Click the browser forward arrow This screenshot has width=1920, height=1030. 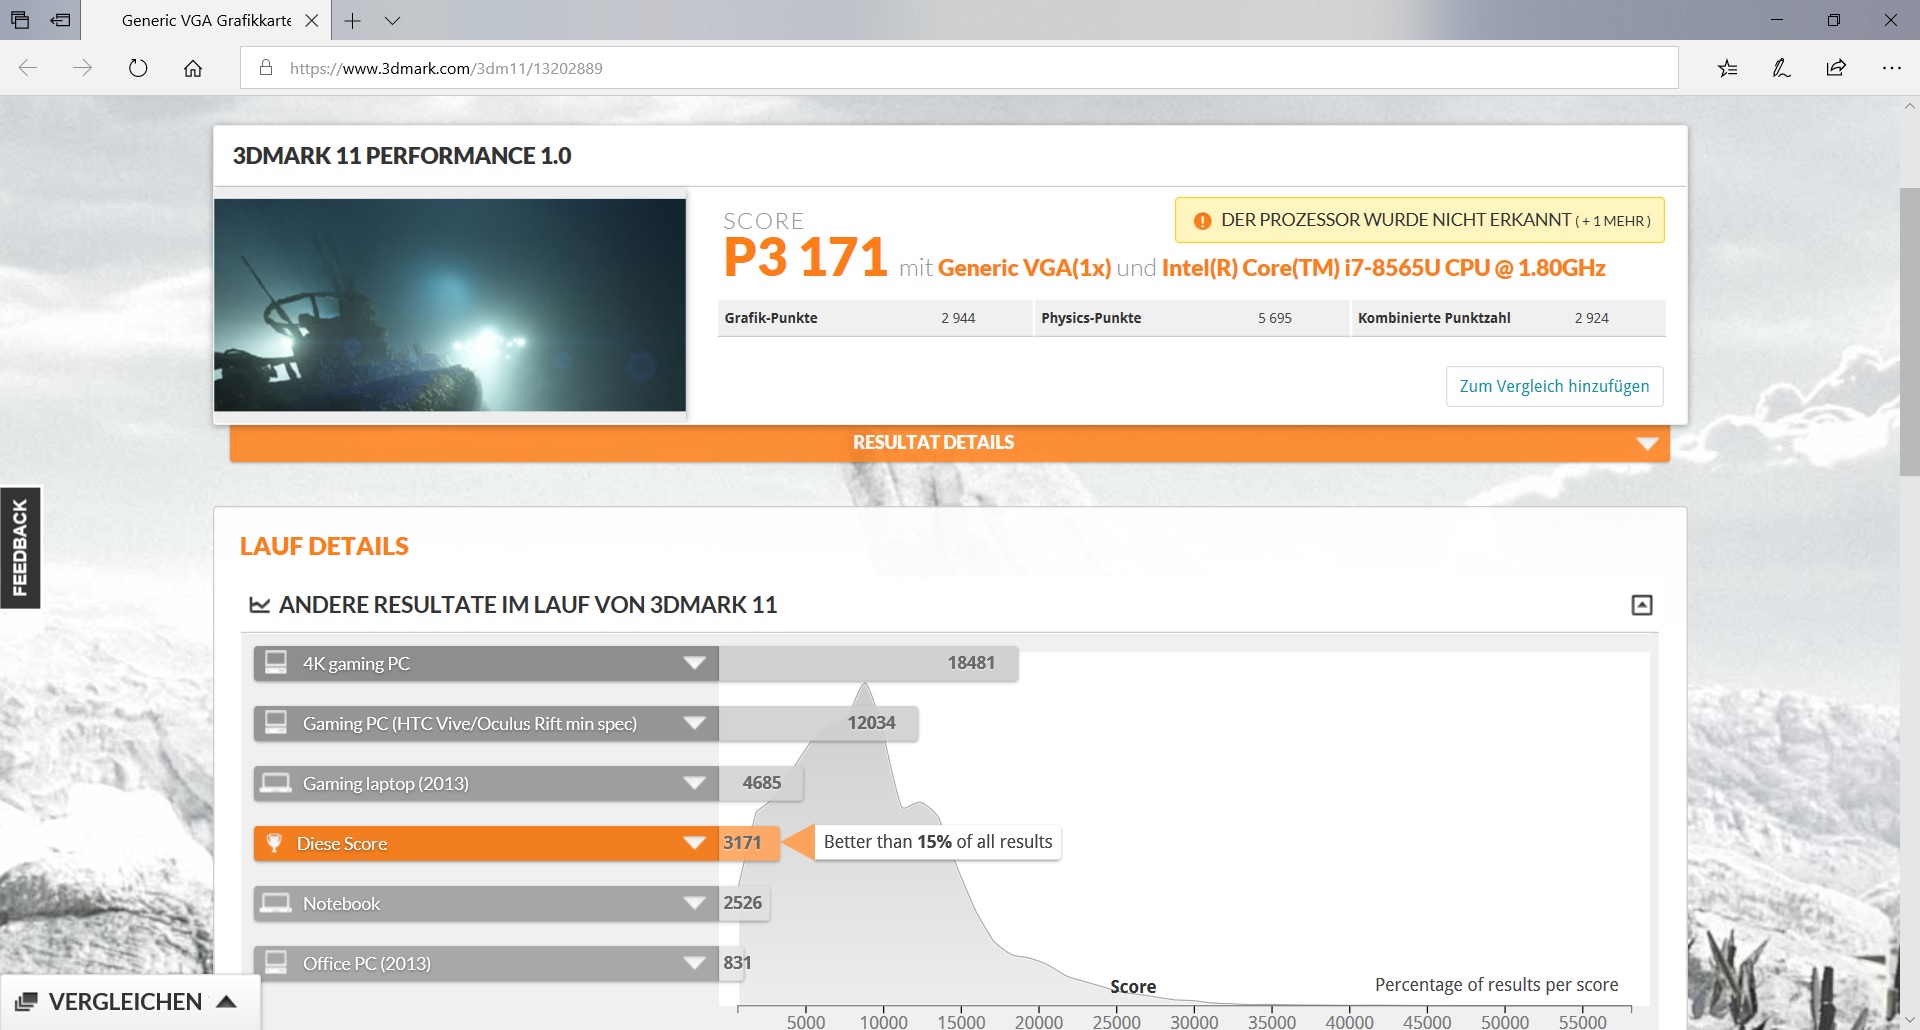point(83,68)
